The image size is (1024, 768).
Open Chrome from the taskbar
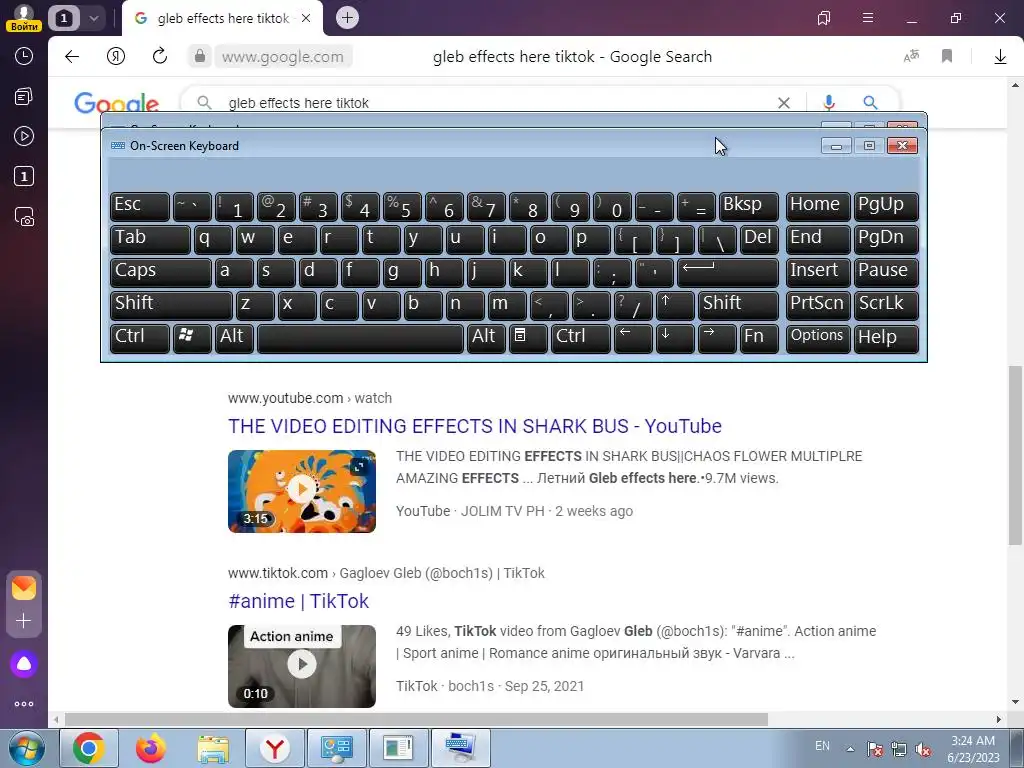tap(88, 748)
